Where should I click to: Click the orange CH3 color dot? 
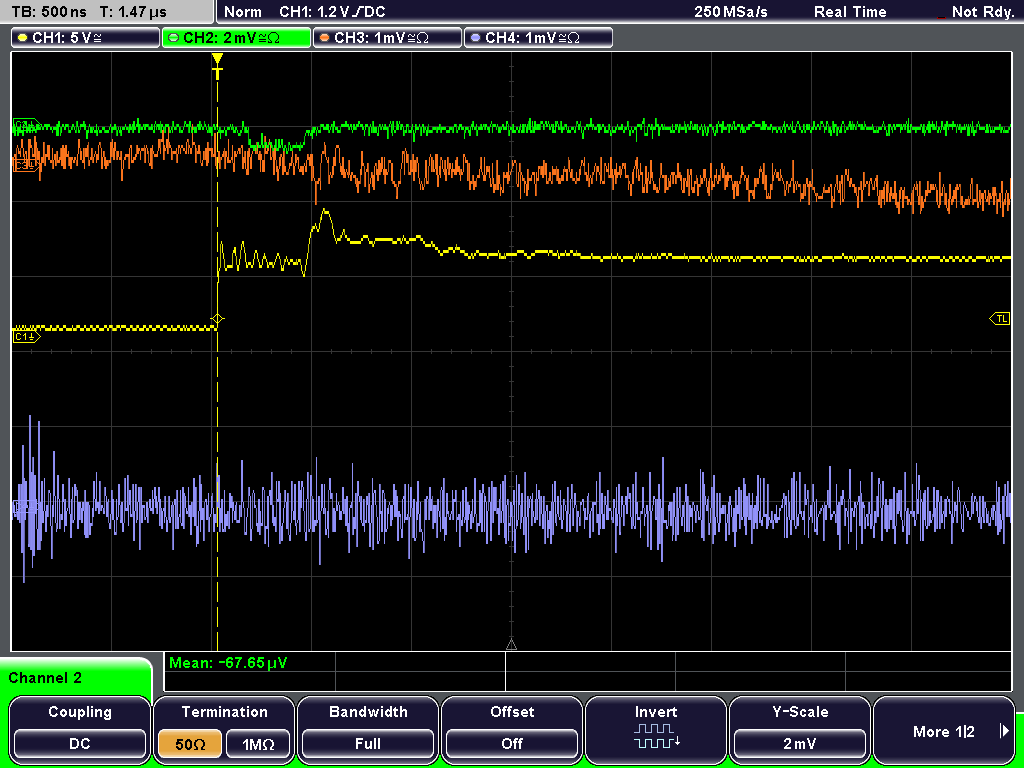coord(325,38)
